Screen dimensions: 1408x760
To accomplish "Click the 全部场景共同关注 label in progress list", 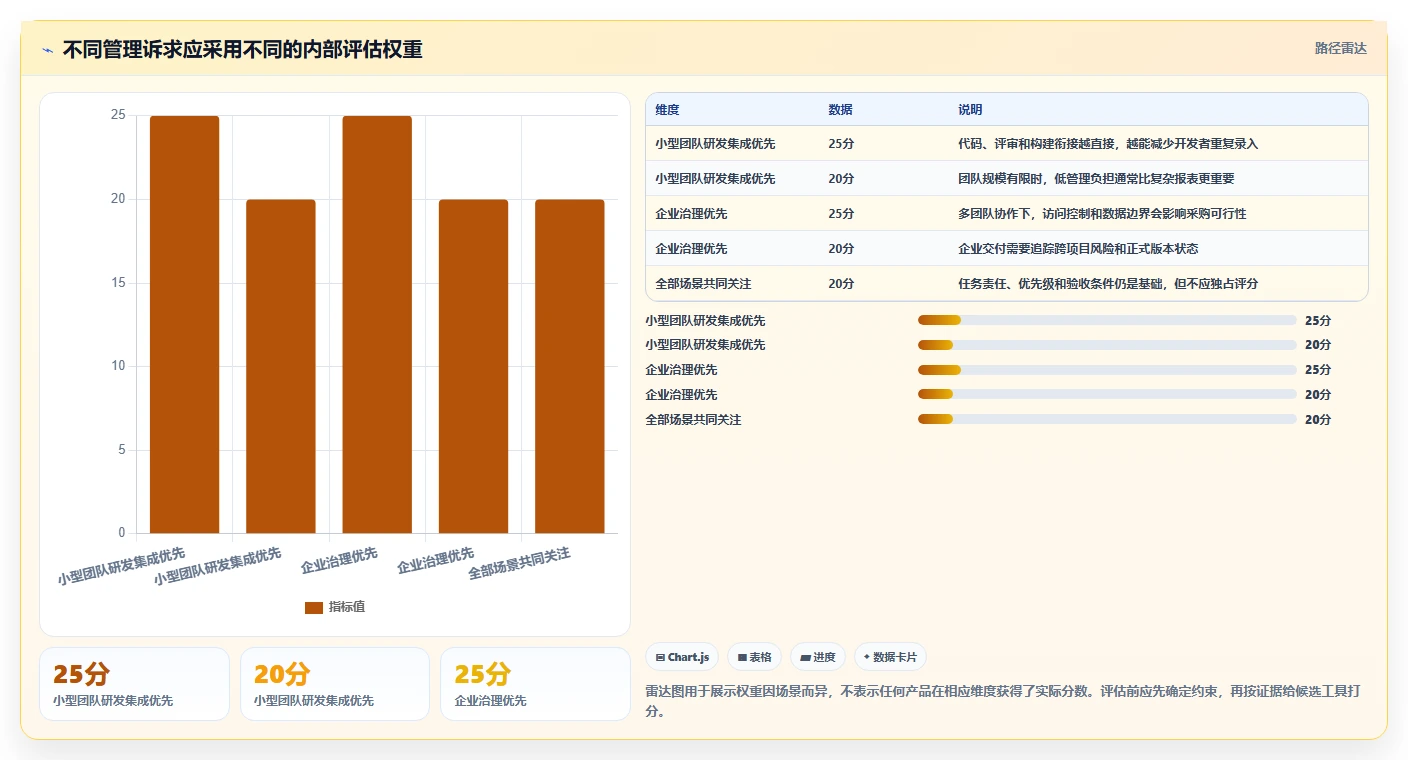I will (693, 420).
